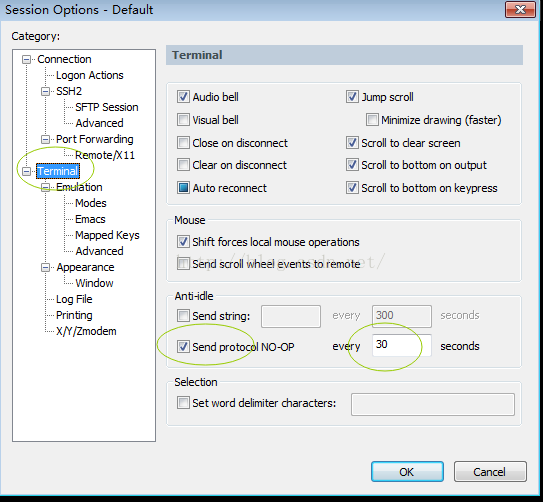Select Window category

[x=94, y=283]
